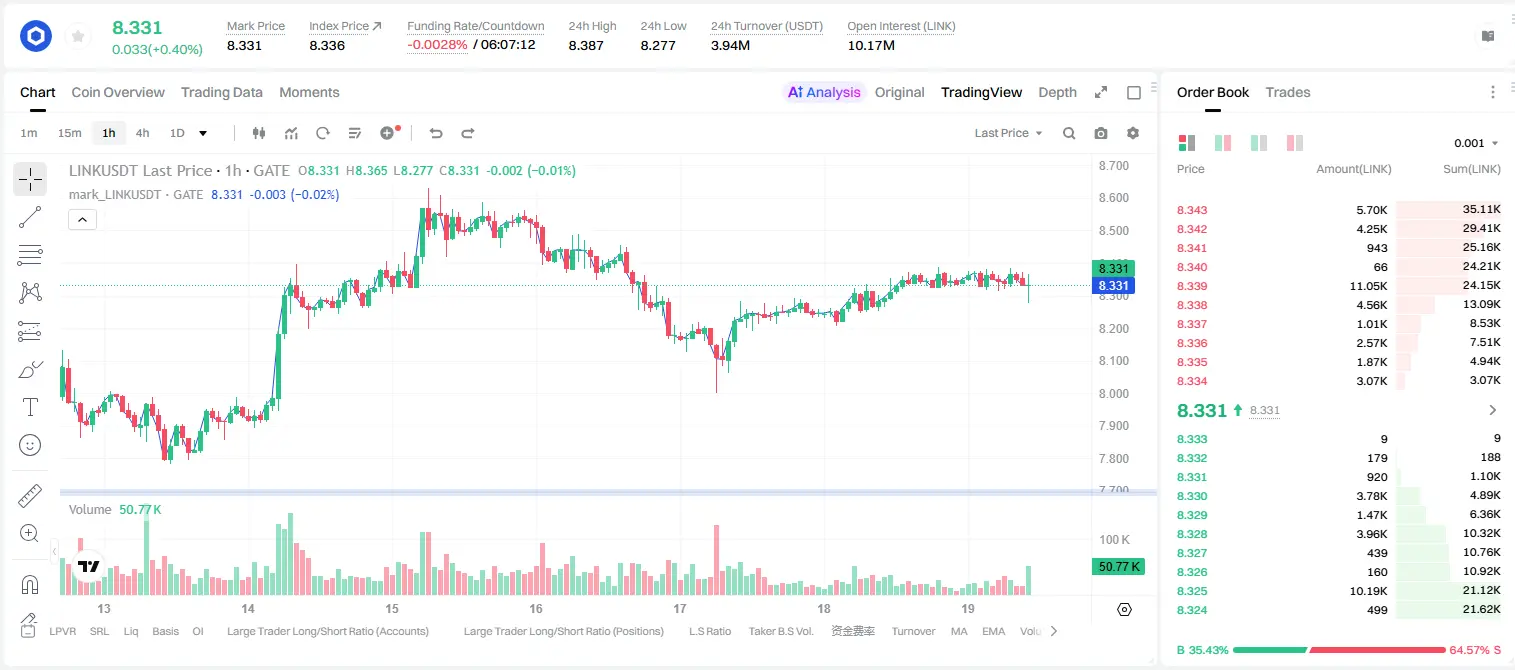
Task: Show only sell orders in order book
Action: point(1295,143)
